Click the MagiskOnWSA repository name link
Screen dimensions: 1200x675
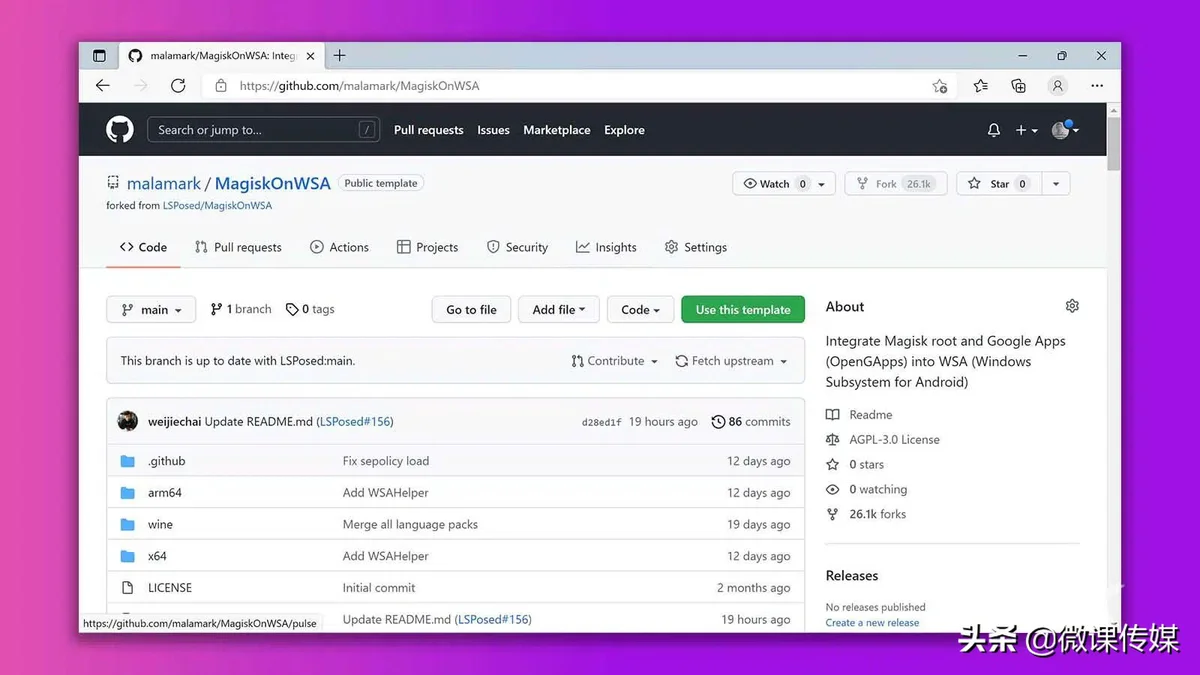point(273,184)
